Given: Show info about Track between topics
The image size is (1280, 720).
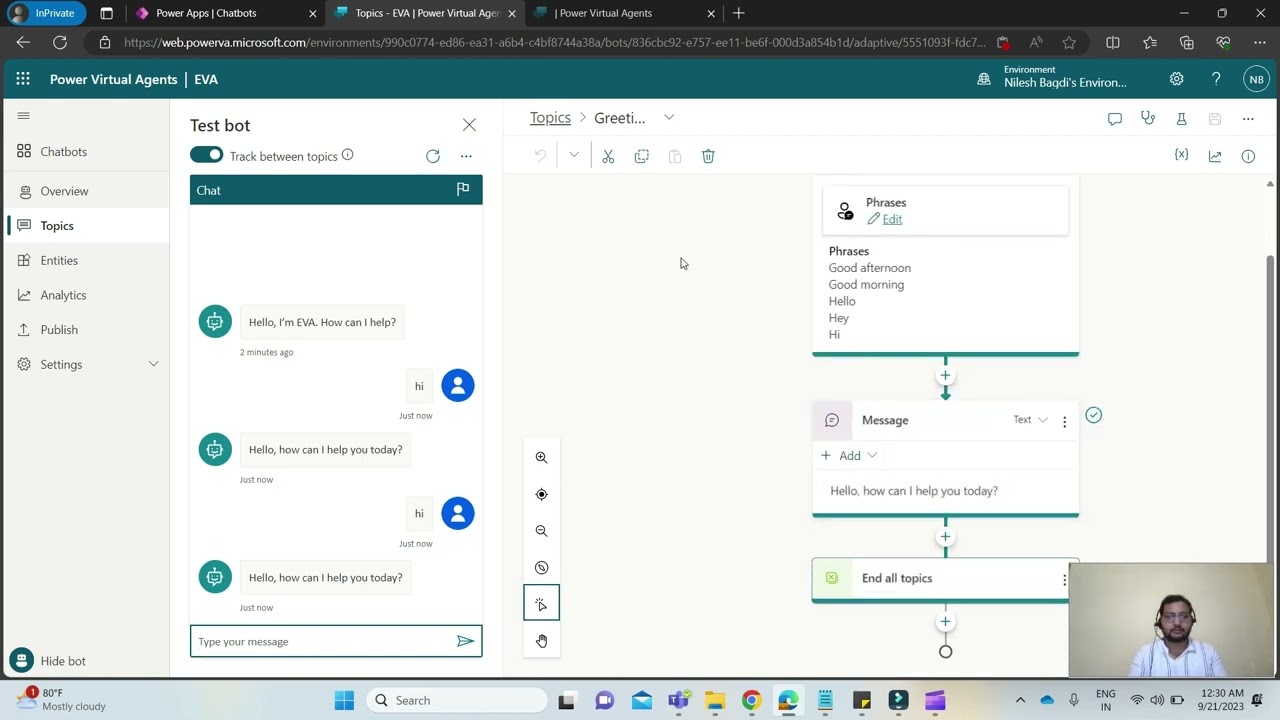Looking at the screenshot, I should (x=348, y=155).
